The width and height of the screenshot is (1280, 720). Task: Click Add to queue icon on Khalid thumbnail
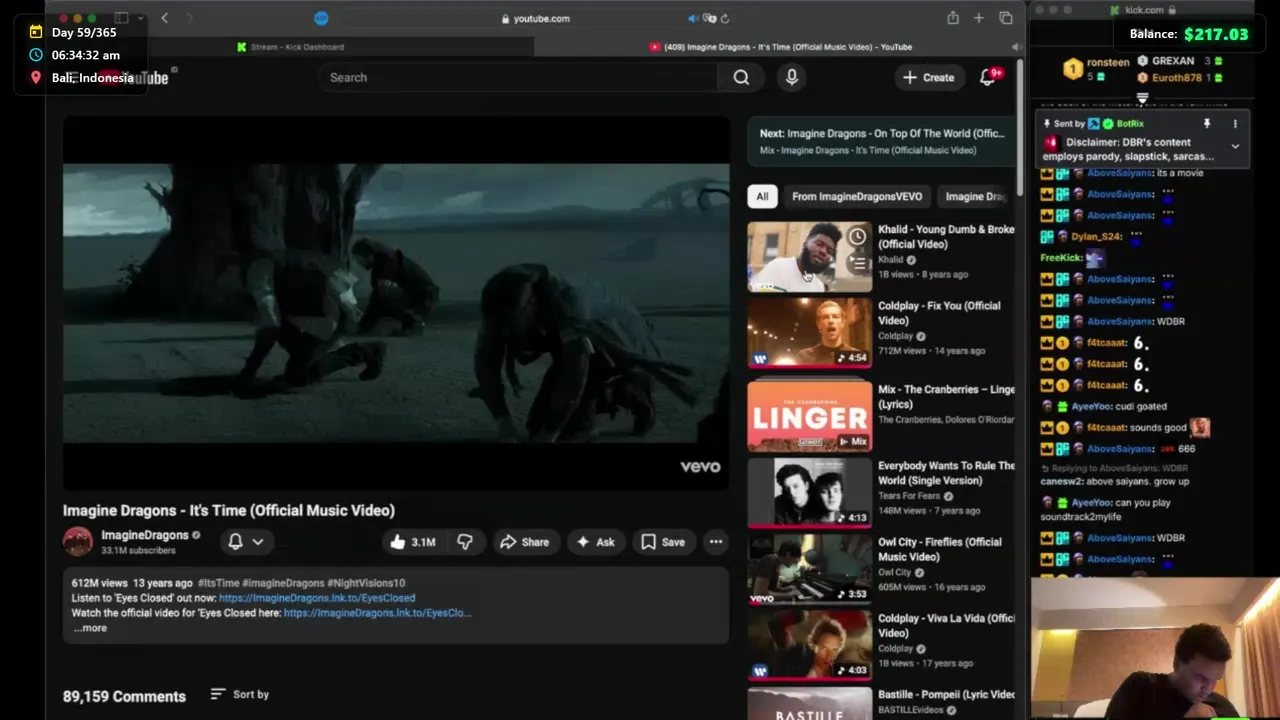(x=857, y=263)
